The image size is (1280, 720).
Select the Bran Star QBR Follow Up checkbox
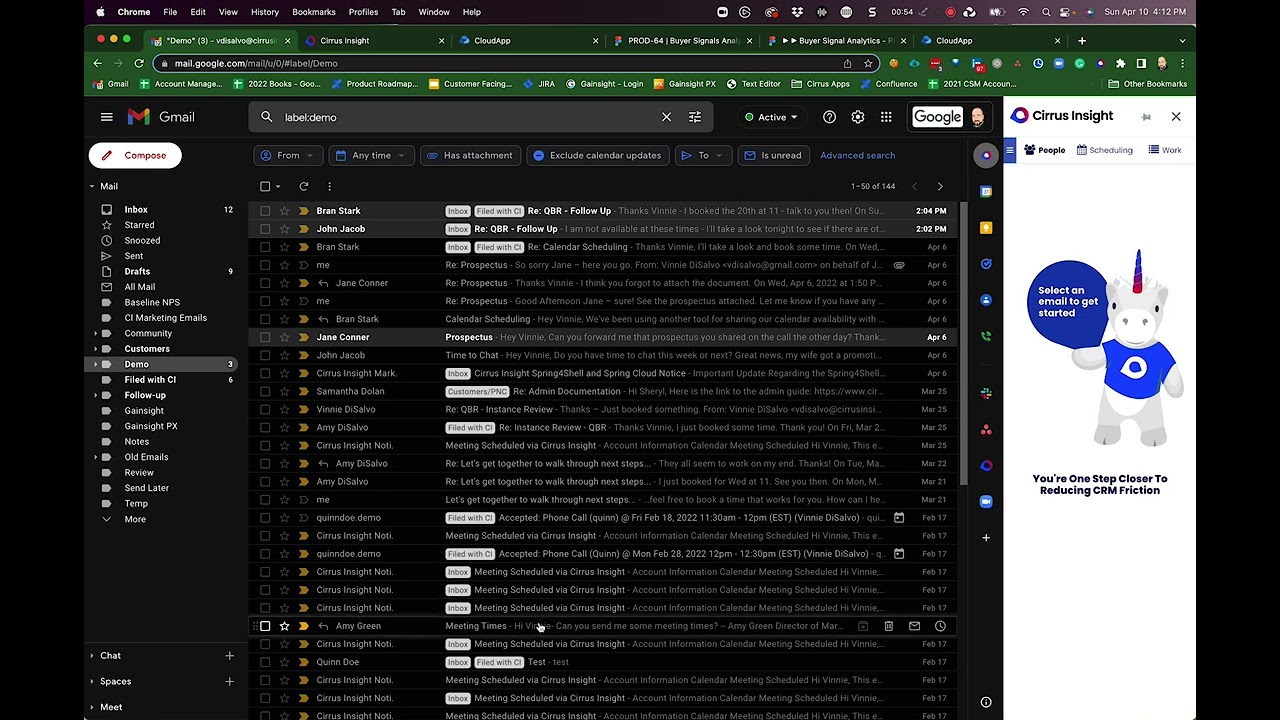coord(265,211)
